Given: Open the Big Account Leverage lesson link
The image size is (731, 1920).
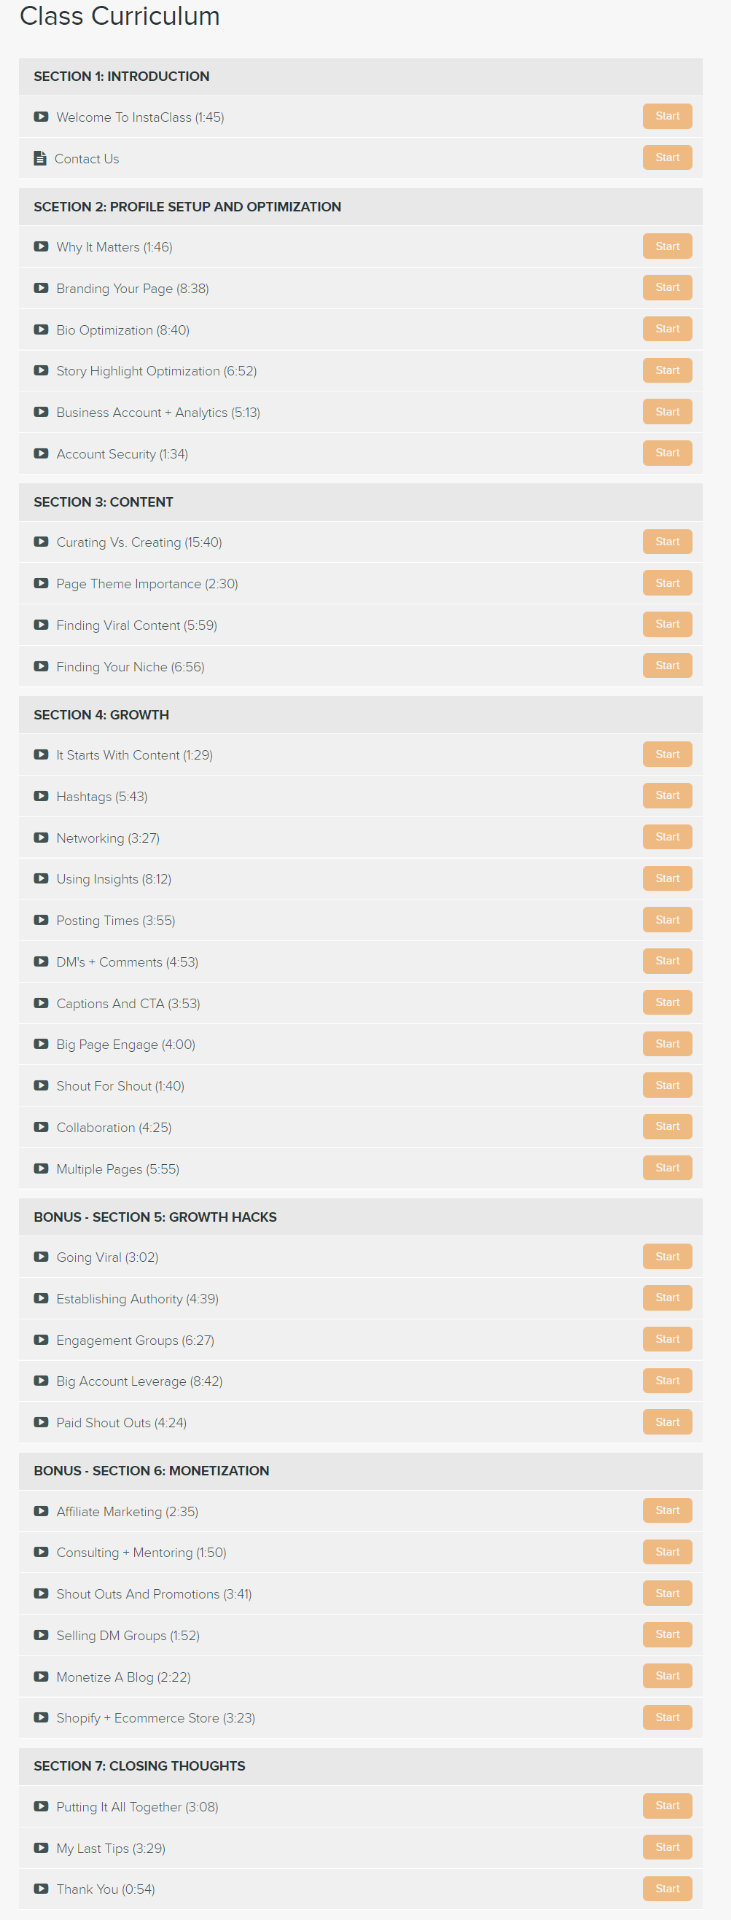Looking at the screenshot, I should coord(139,1381).
